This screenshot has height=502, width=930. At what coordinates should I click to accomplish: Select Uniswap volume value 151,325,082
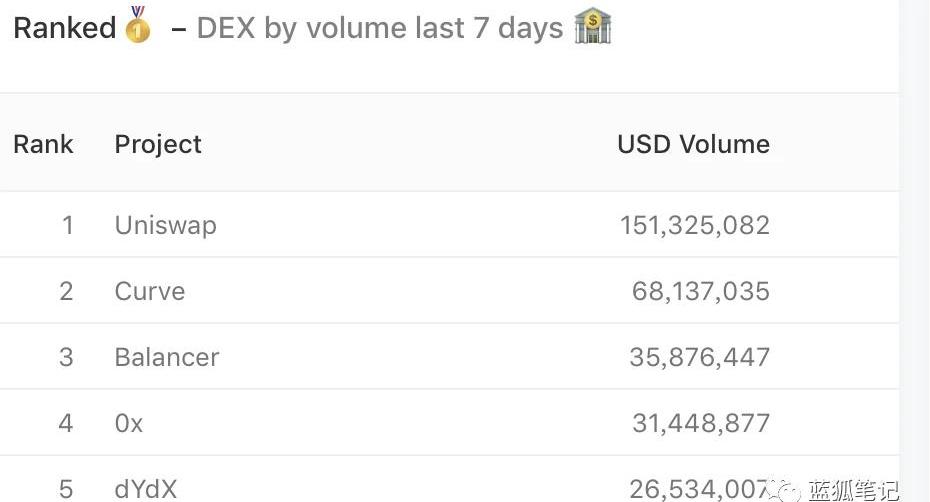pyautogui.click(x=695, y=225)
